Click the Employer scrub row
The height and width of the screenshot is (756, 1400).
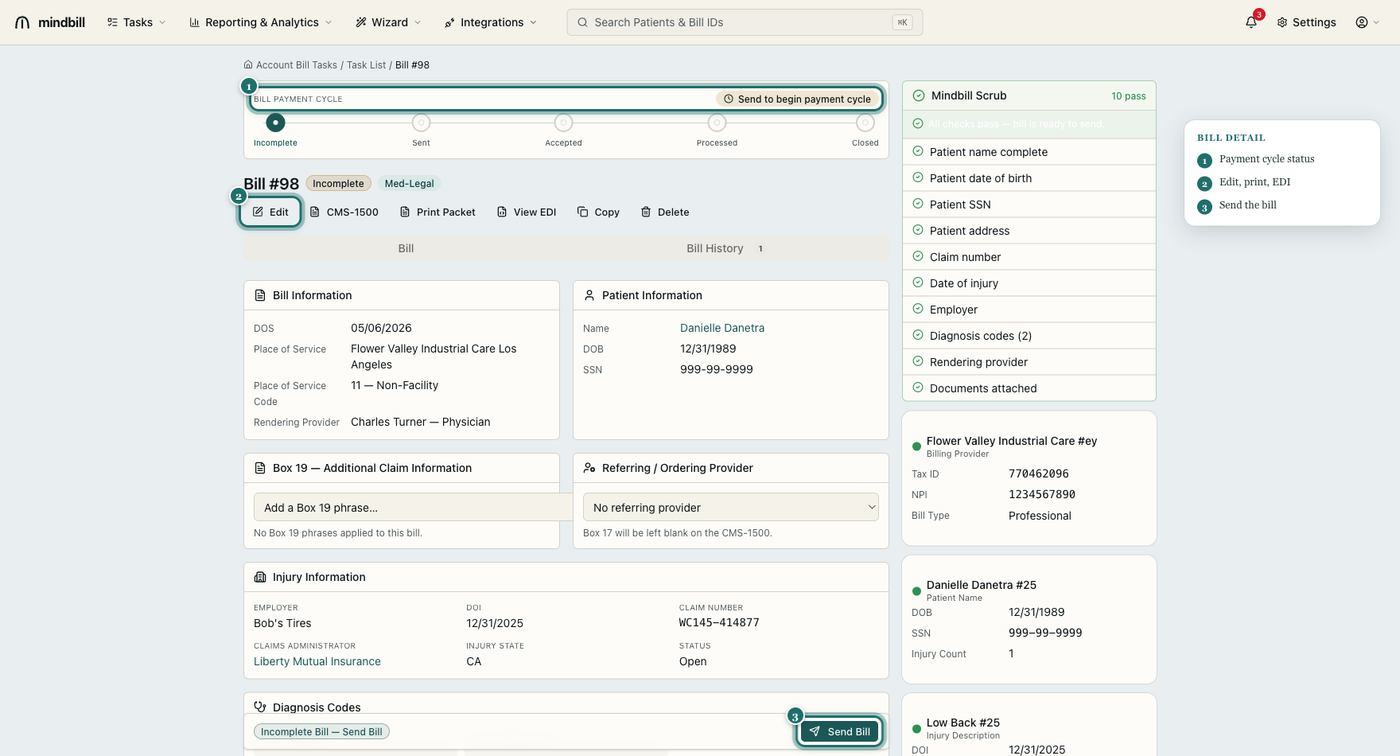tap(1029, 309)
